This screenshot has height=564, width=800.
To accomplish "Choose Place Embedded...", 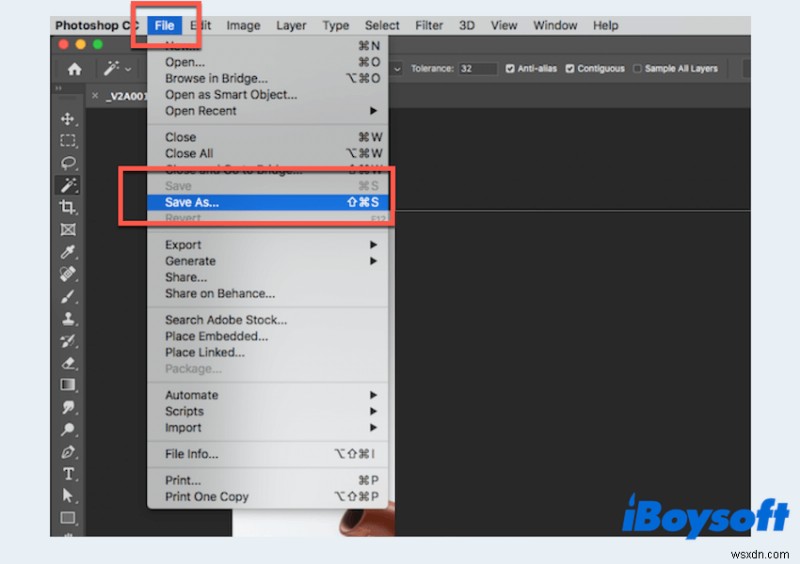I will 268,336.
